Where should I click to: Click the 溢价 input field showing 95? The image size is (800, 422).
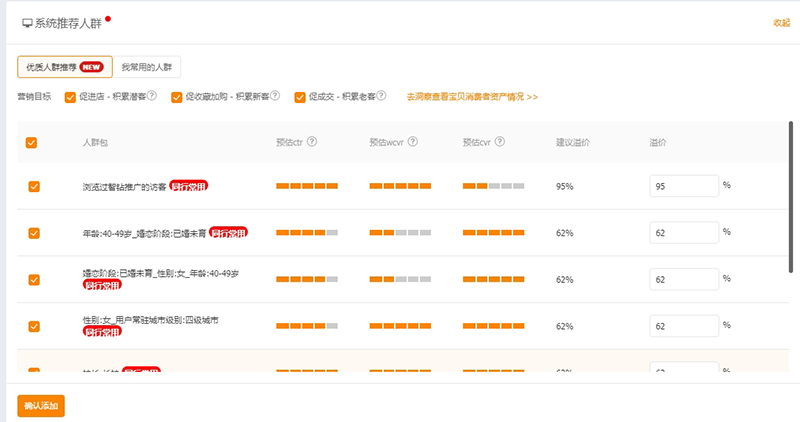pos(683,187)
